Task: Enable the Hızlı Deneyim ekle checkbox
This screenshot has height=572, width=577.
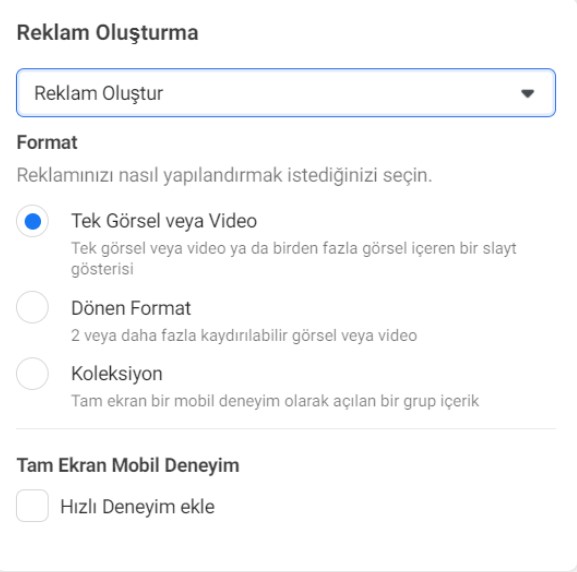Action: coord(32,506)
